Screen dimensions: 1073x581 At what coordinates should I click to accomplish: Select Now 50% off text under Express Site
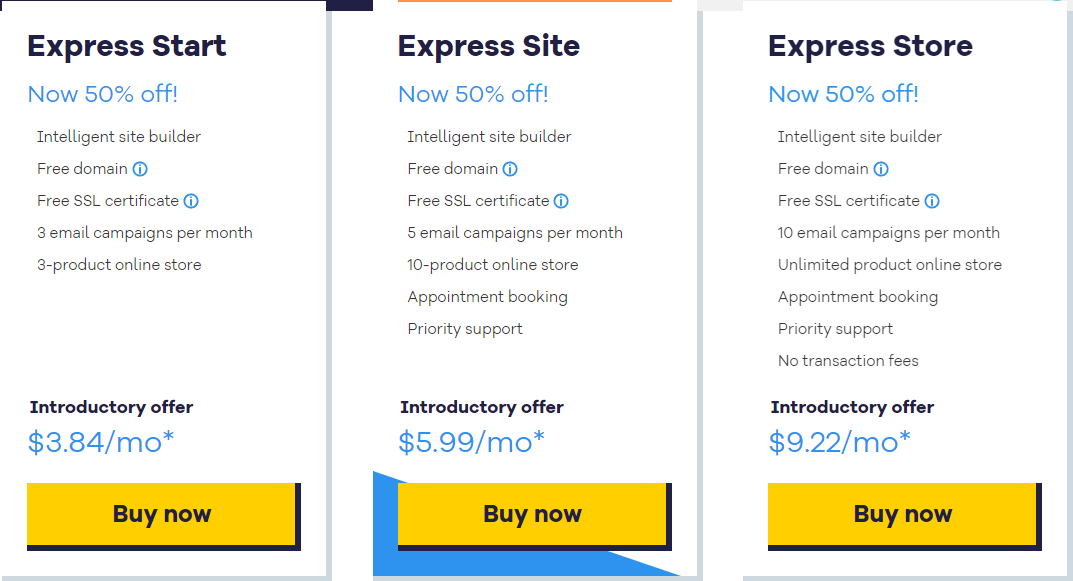[x=473, y=94]
